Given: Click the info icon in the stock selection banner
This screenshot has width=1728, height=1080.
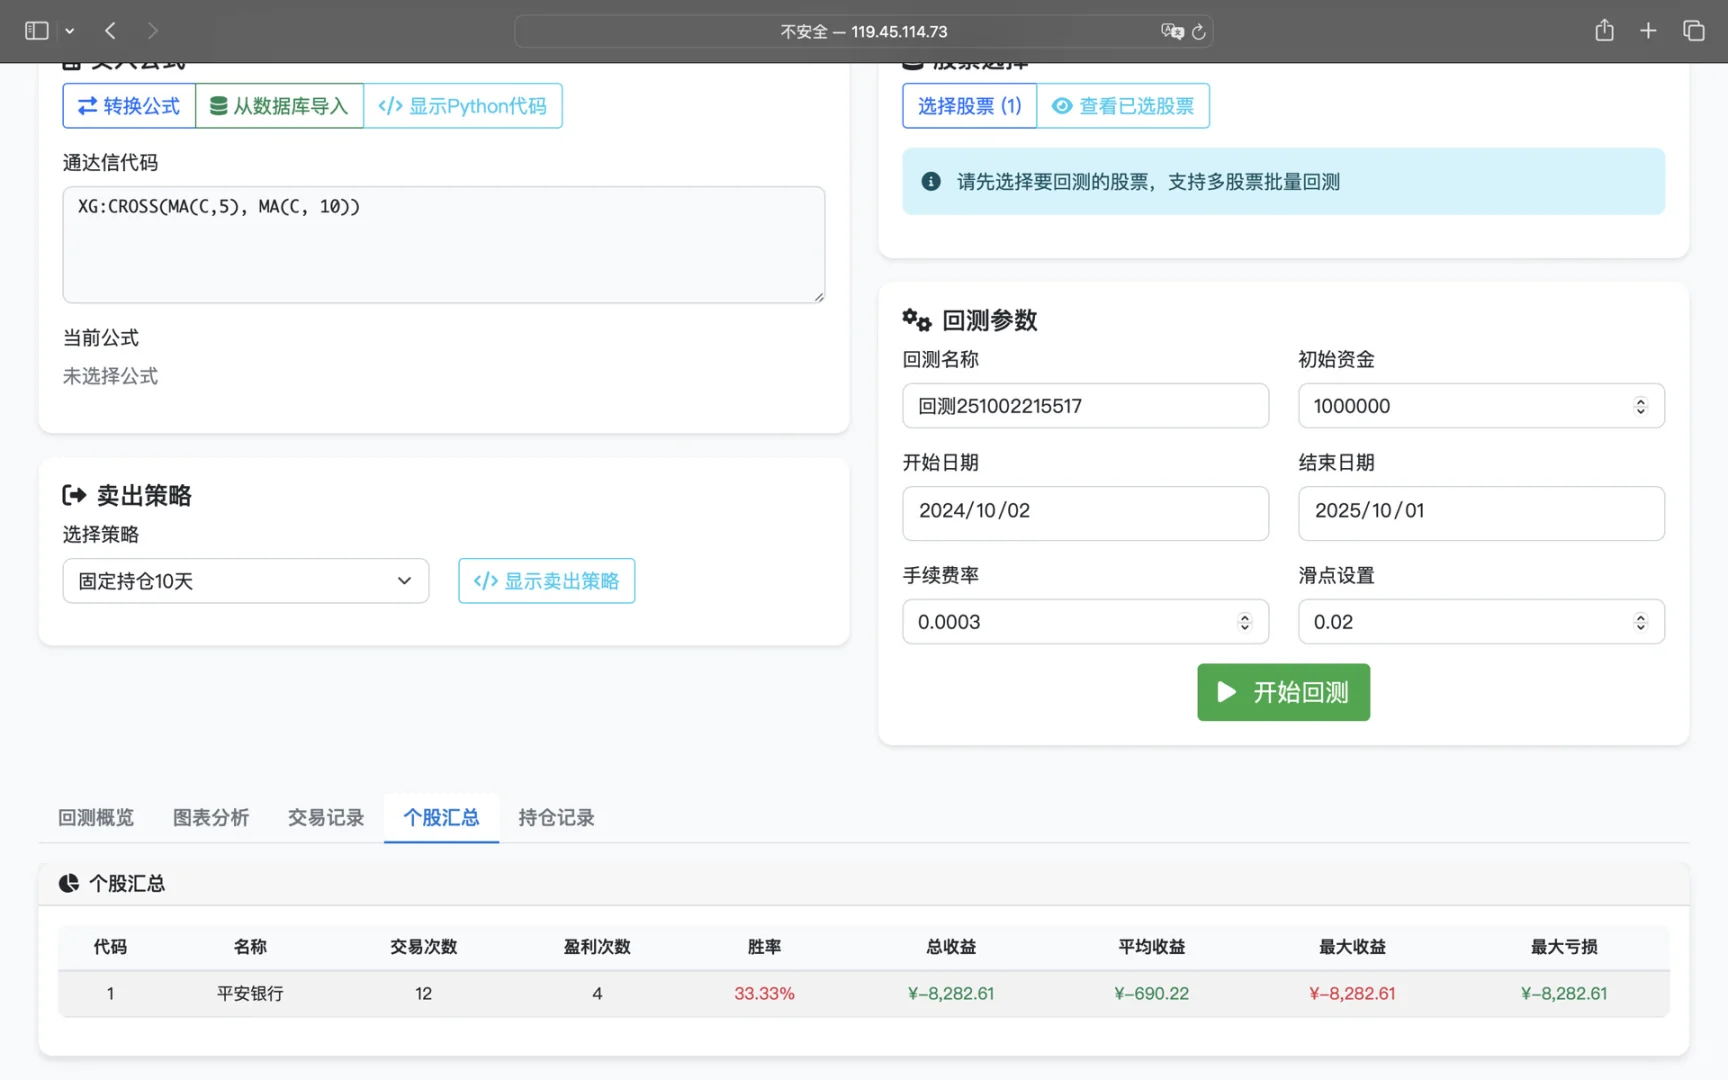Looking at the screenshot, I should (930, 181).
